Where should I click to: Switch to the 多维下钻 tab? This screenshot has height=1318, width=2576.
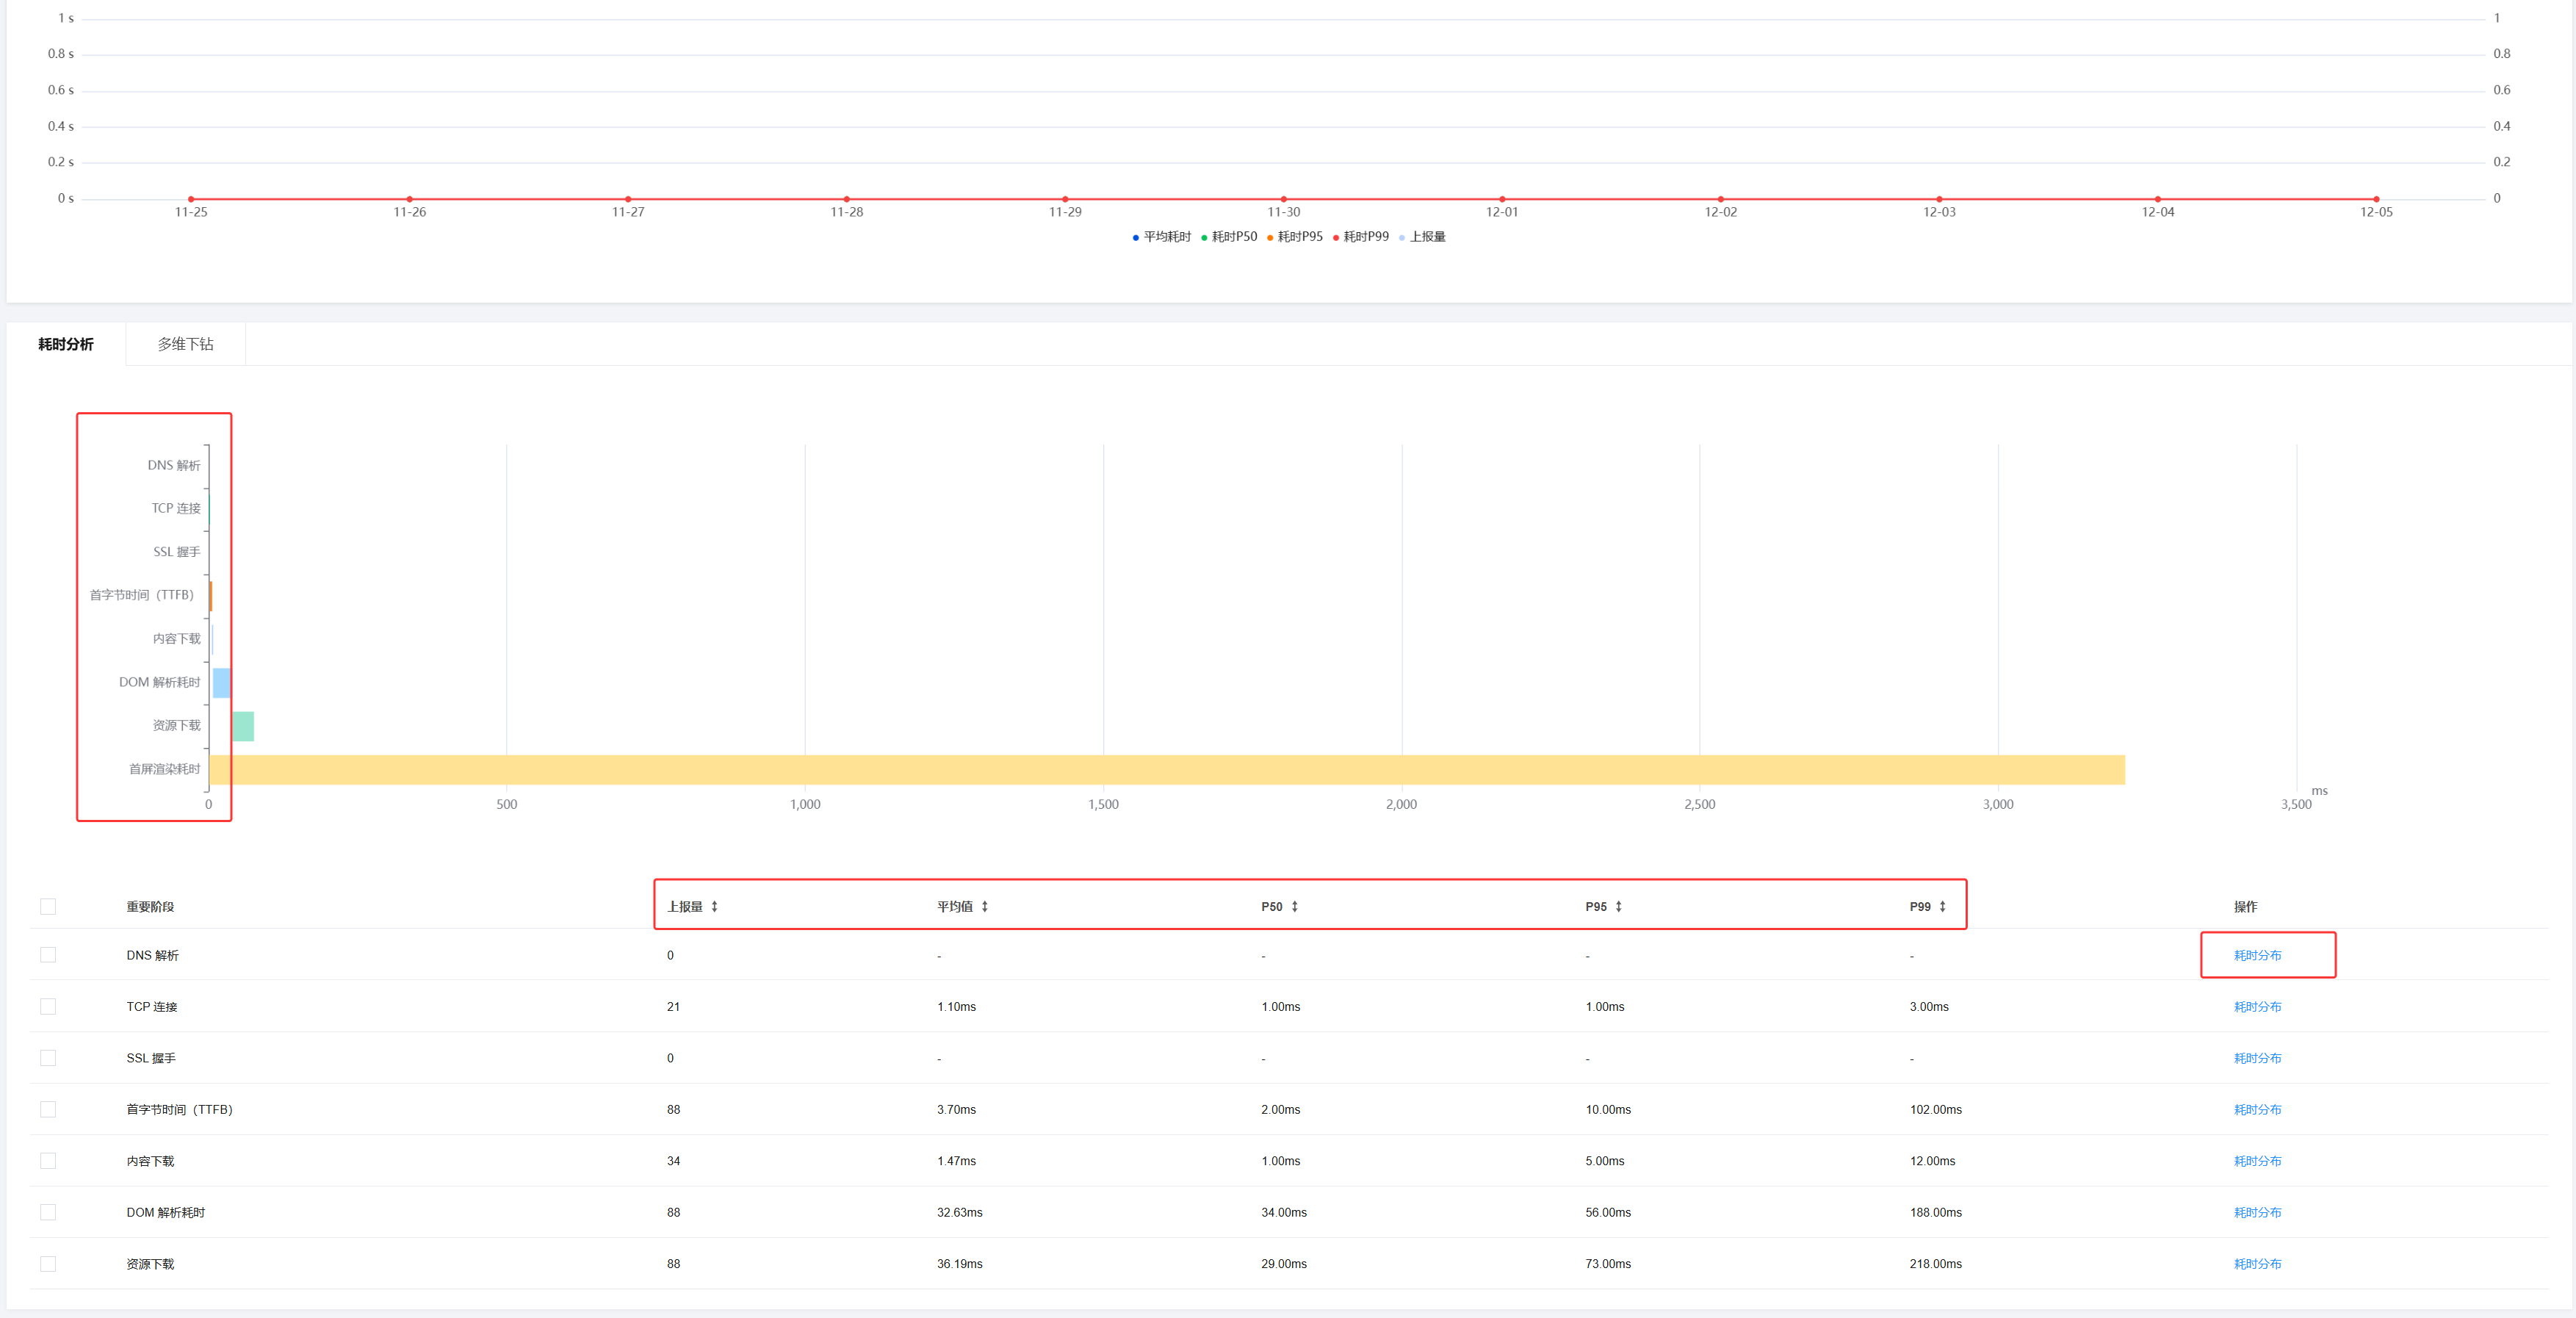(185, 344)
